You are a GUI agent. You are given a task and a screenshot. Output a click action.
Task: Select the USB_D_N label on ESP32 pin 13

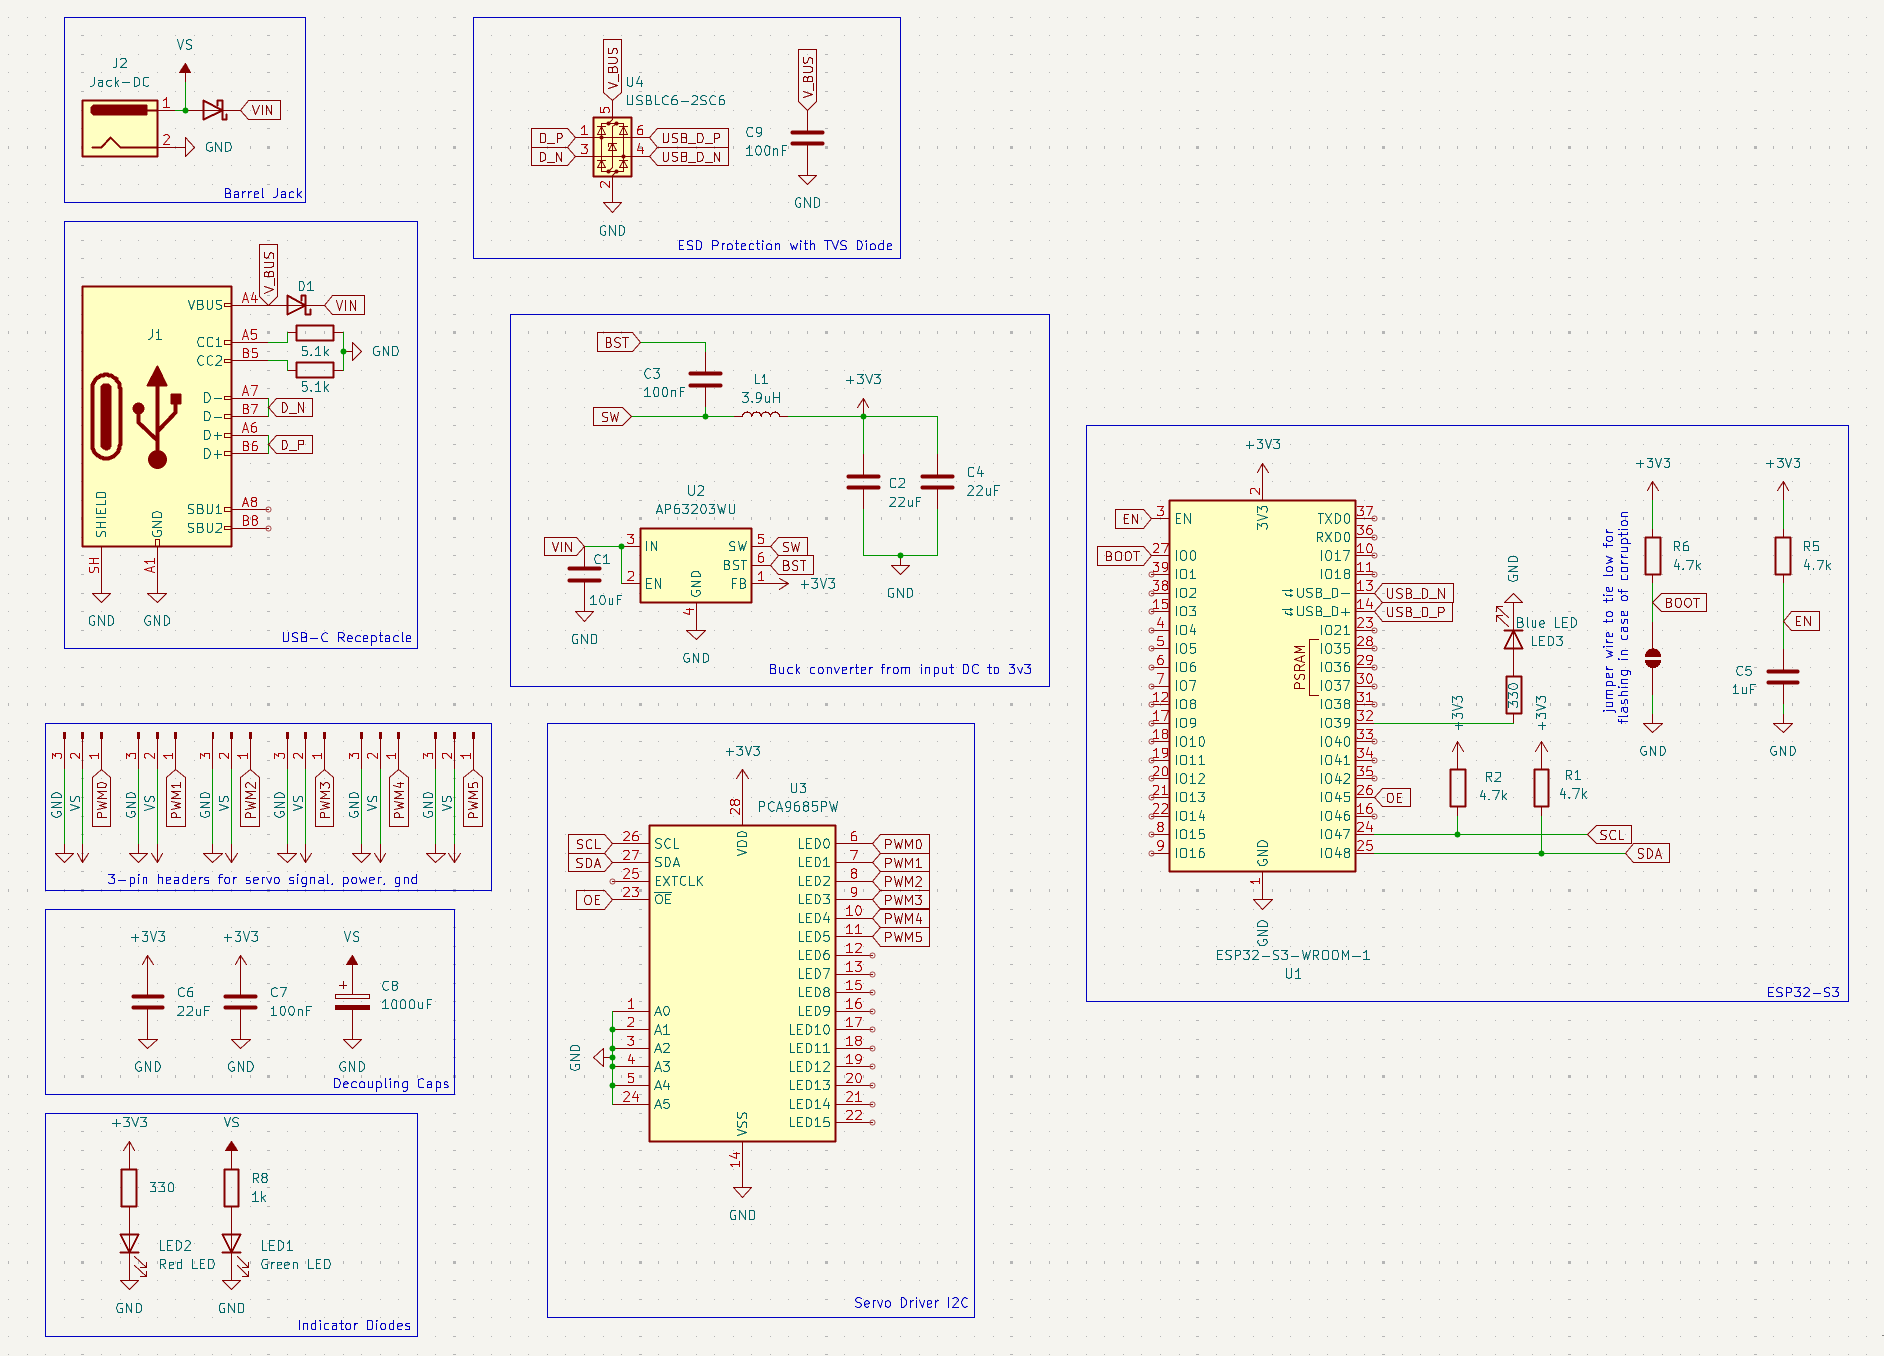[x=1414, y=593]
